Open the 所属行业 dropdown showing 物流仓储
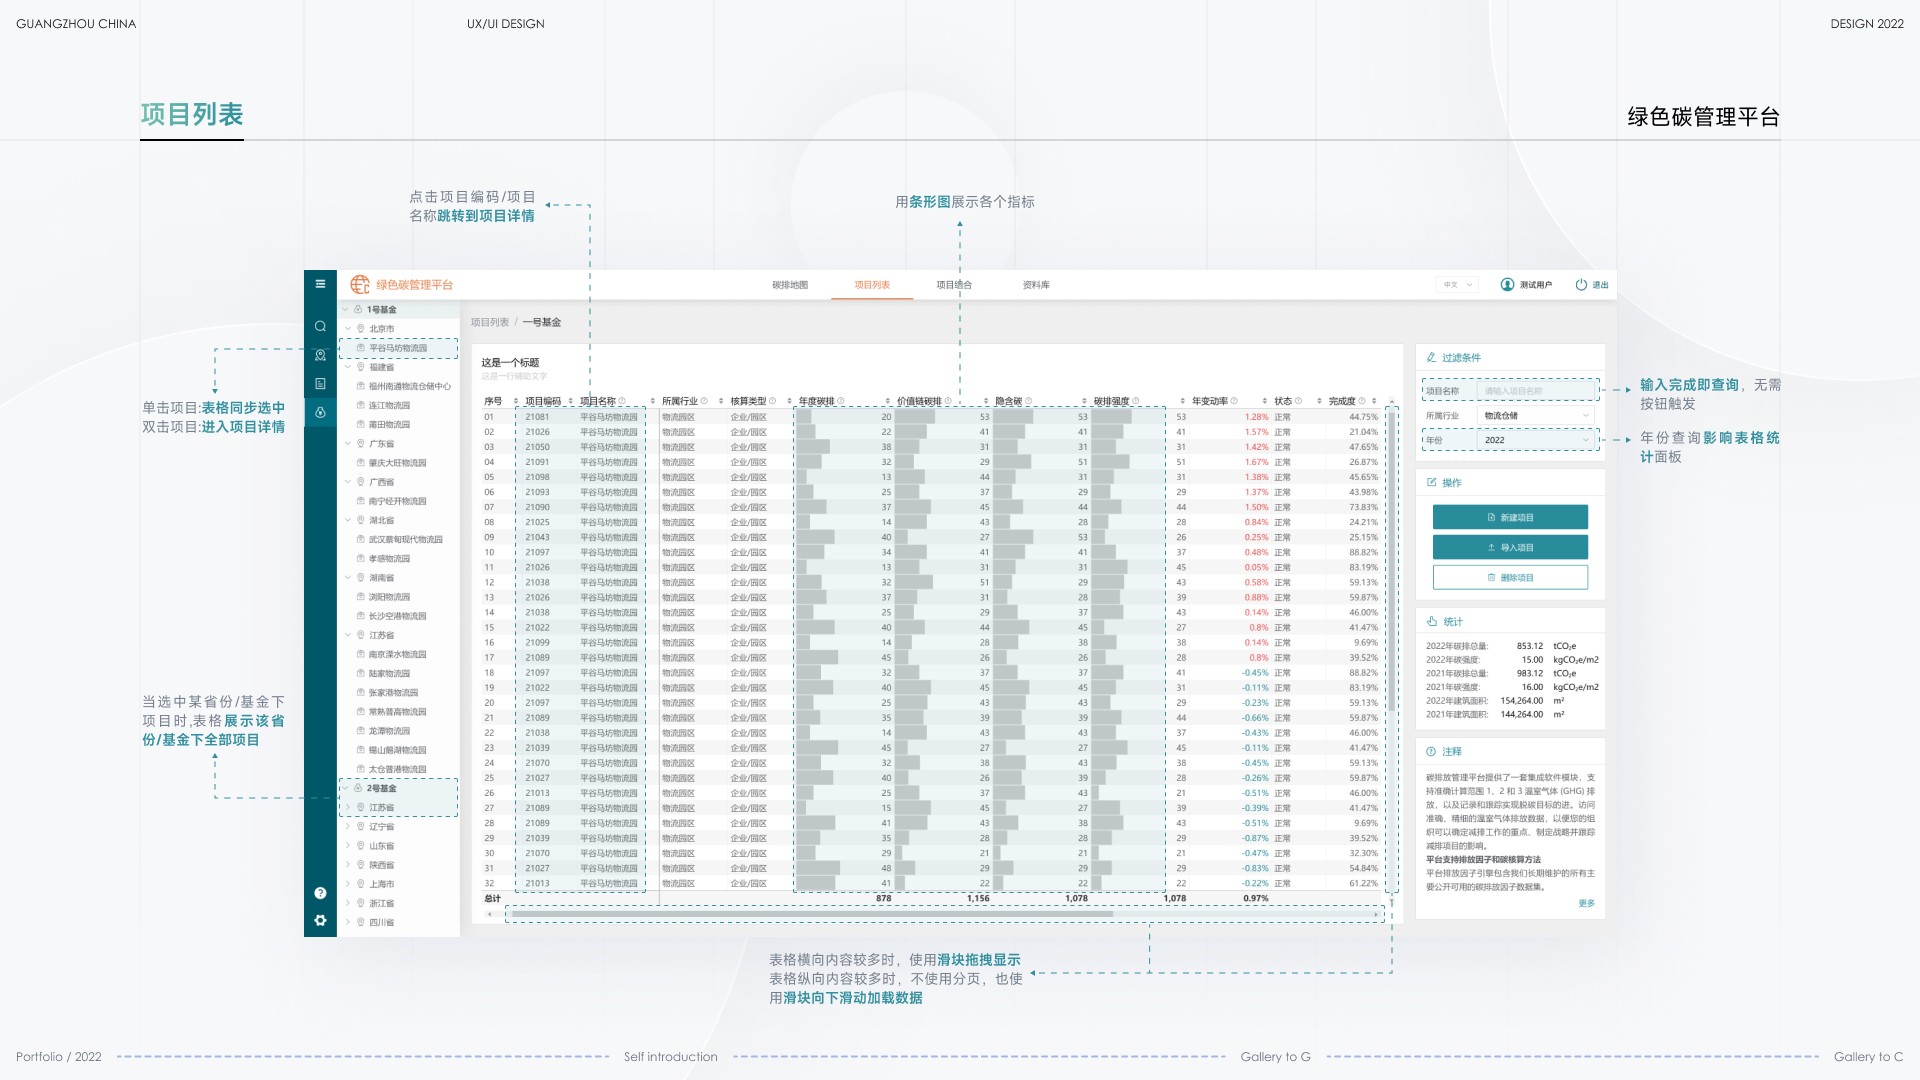Viewport: 1920px width, 1080px height. pyautogui.click(x=1537, y=416)
